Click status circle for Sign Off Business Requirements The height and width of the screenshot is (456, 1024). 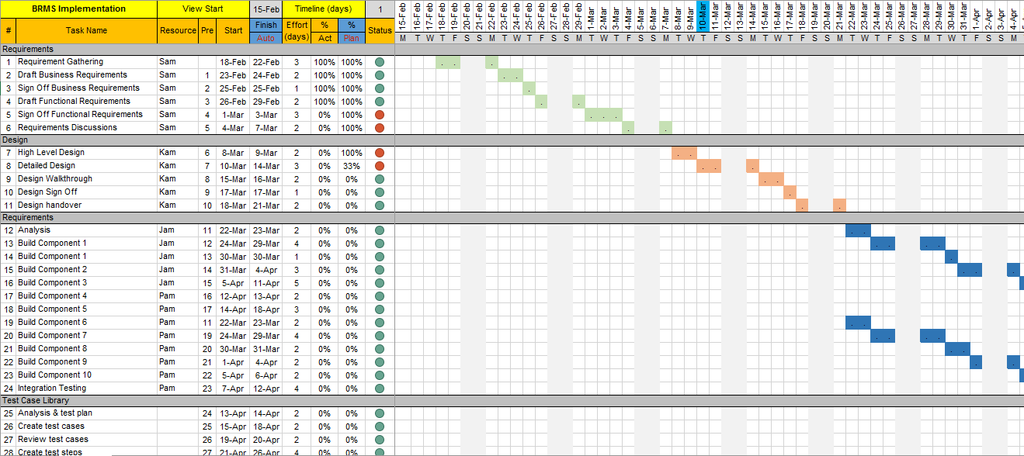pos(379,88)
